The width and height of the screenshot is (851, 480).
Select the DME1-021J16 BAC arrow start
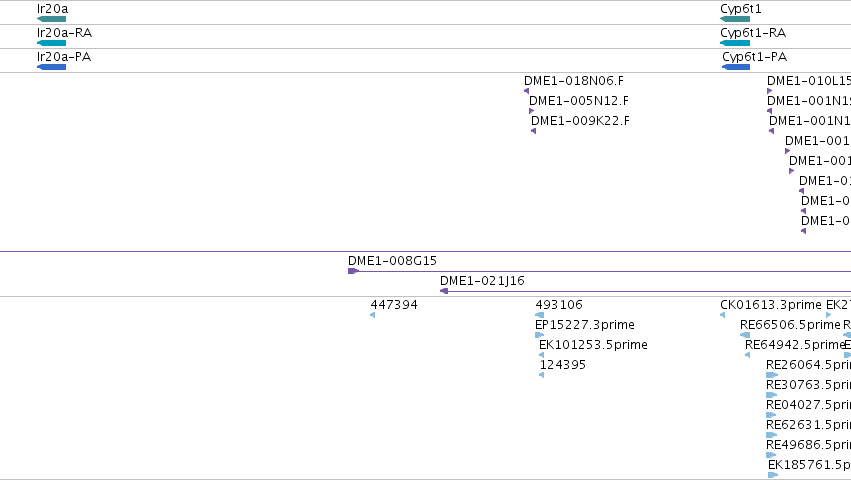point(444,291)
